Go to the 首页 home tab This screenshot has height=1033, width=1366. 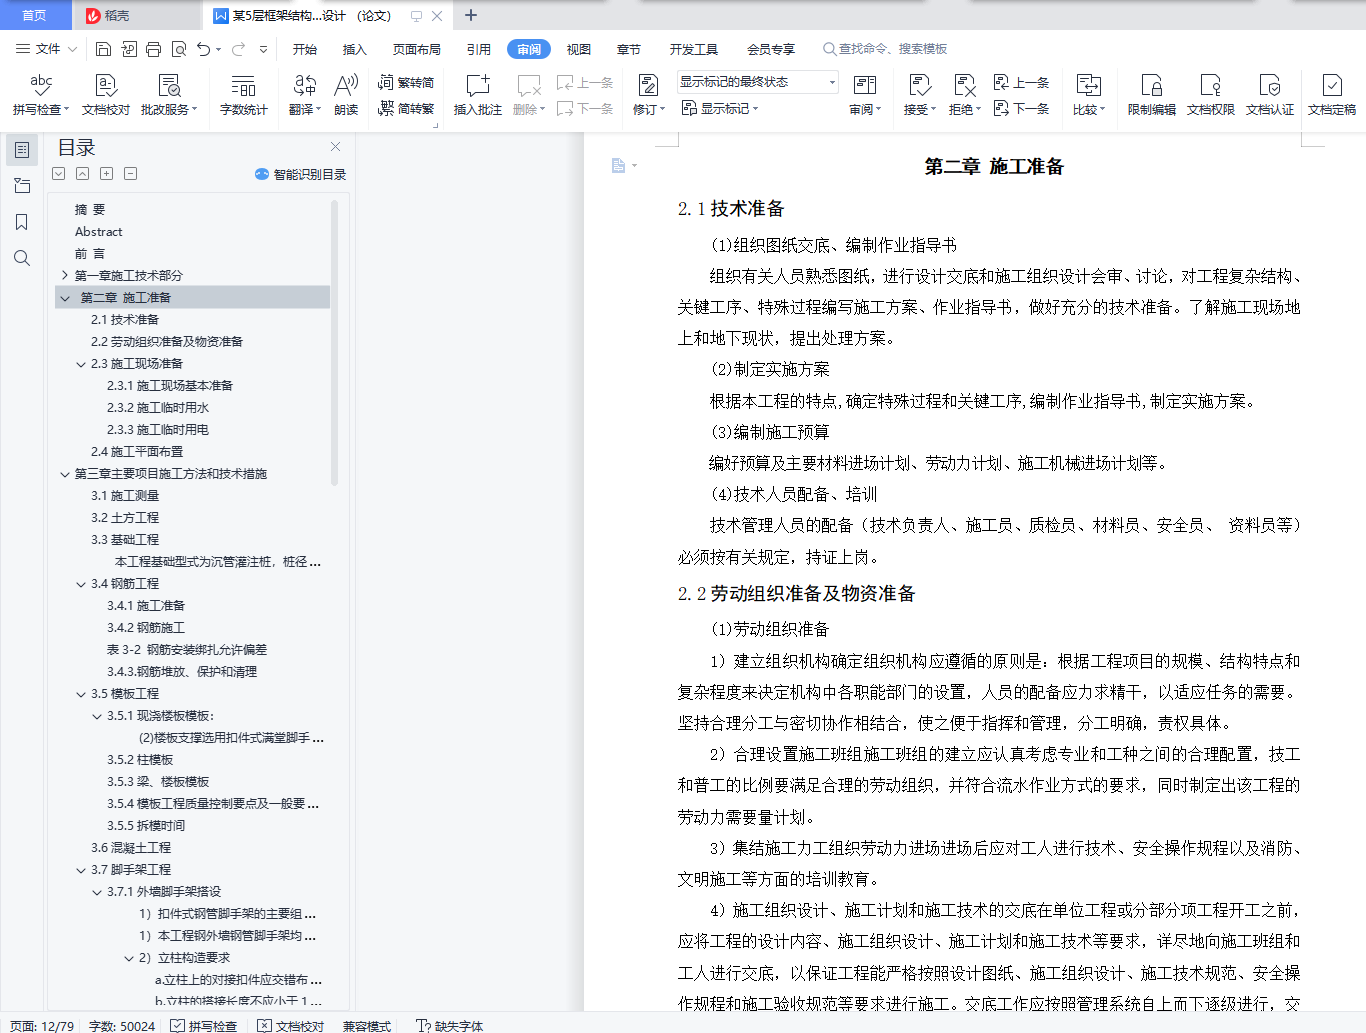(35, 15)
